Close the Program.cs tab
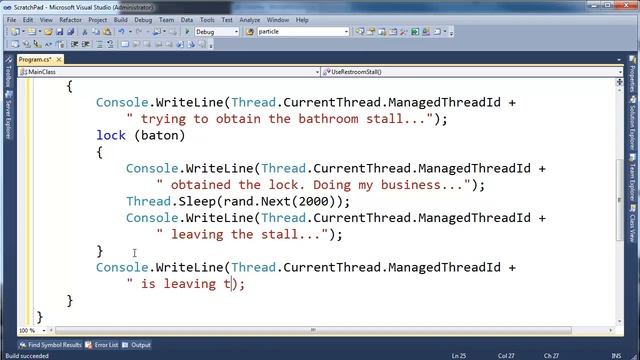The width and height of the screenshot is (640, 360). tap(59, 60)
